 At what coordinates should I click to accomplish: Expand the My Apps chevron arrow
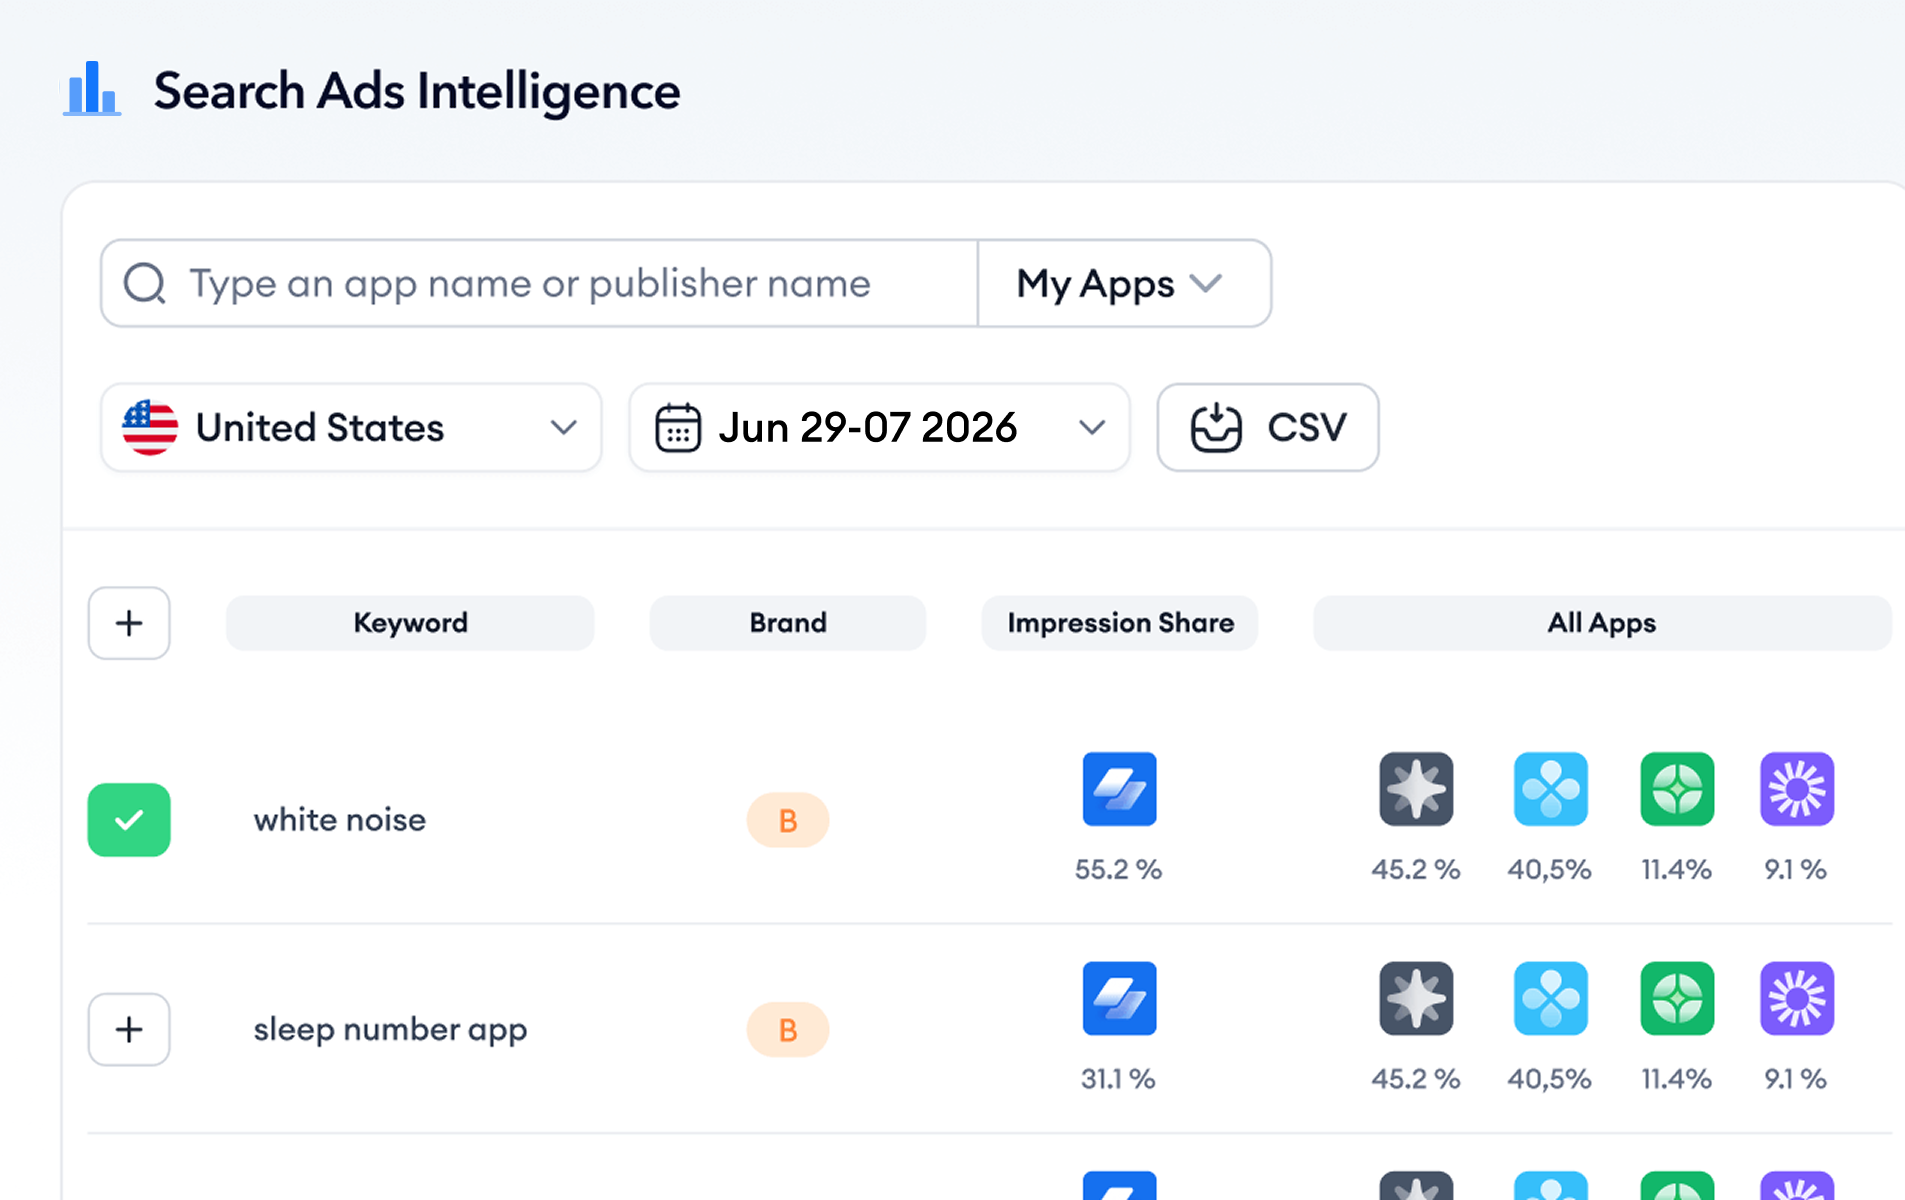[1206, 283]
